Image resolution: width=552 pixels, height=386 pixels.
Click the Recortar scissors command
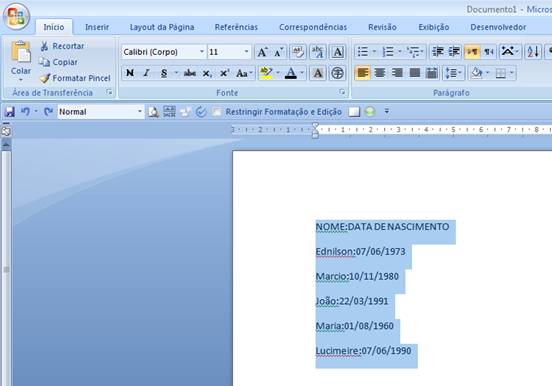[62, 46]
